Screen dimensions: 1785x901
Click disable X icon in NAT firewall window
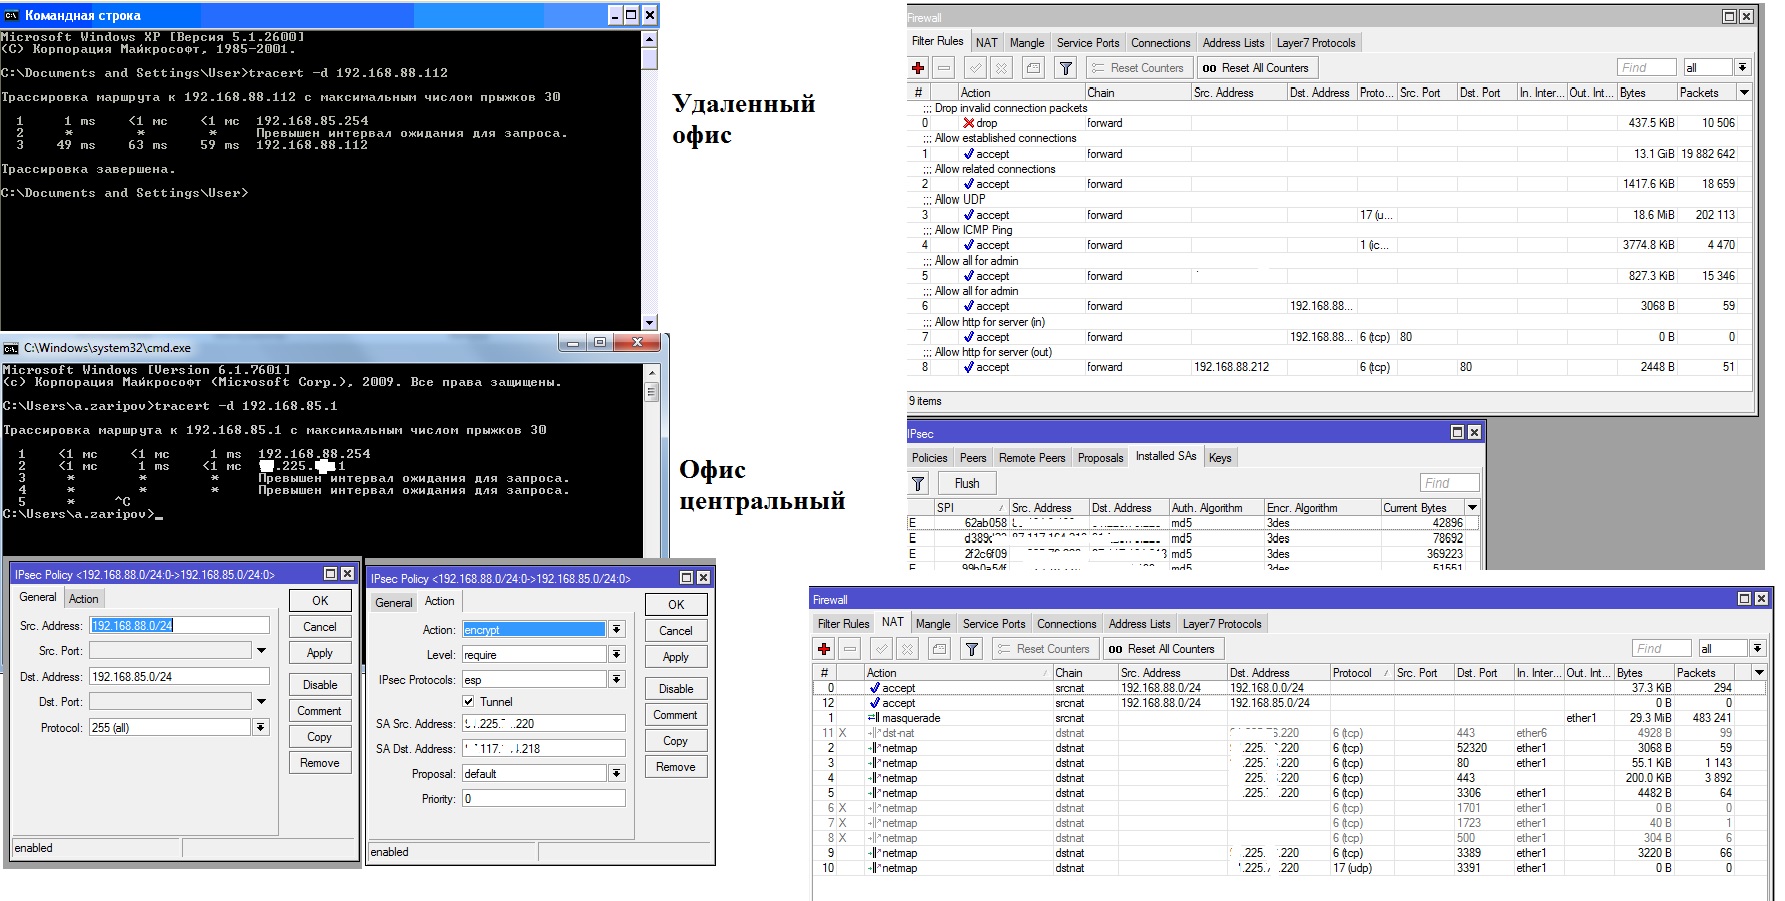click(x=907, y=649)
